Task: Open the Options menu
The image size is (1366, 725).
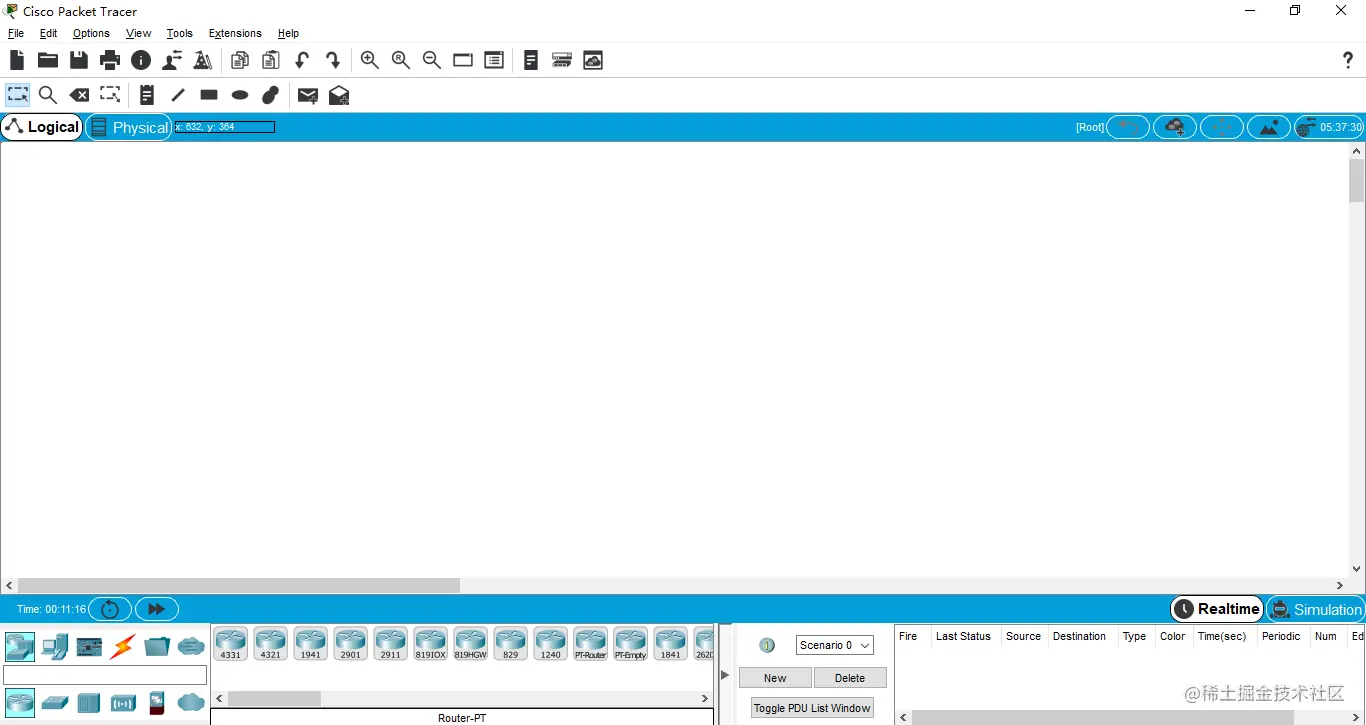Action: tap(91, 33)
